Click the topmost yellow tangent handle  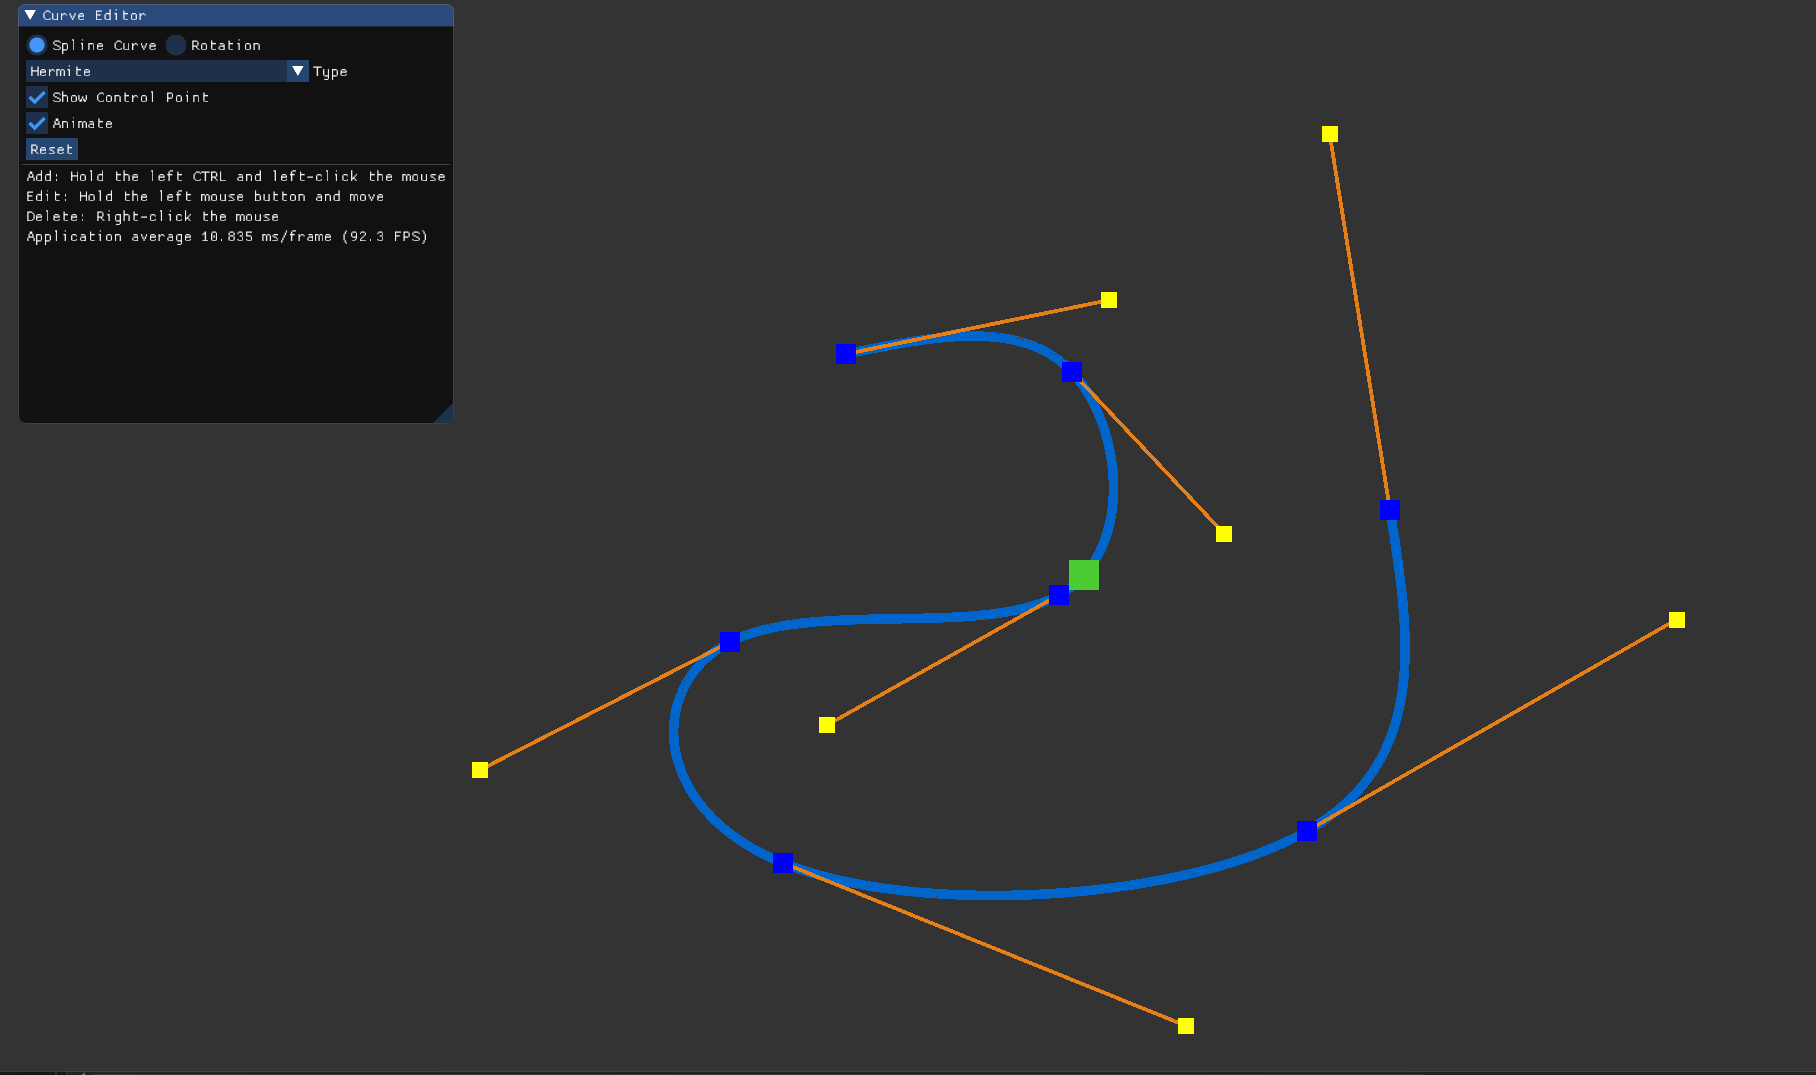tap(1330, 134)
